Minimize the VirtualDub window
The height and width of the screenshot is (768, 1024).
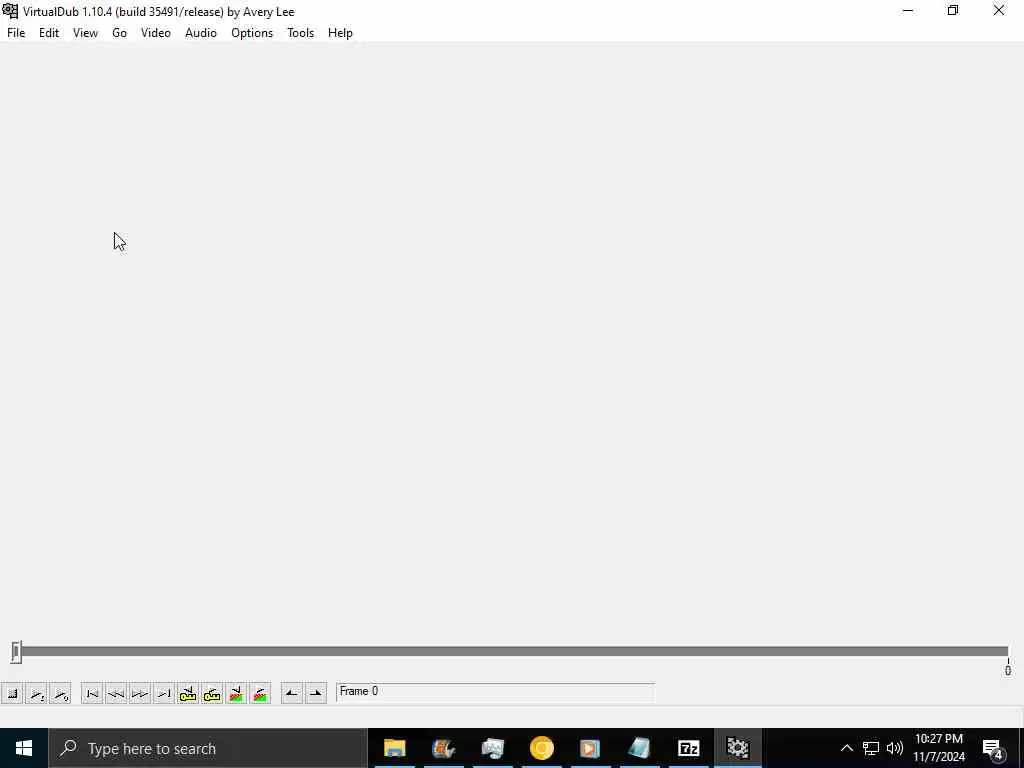pyautogui.click(x=908, y=11)
